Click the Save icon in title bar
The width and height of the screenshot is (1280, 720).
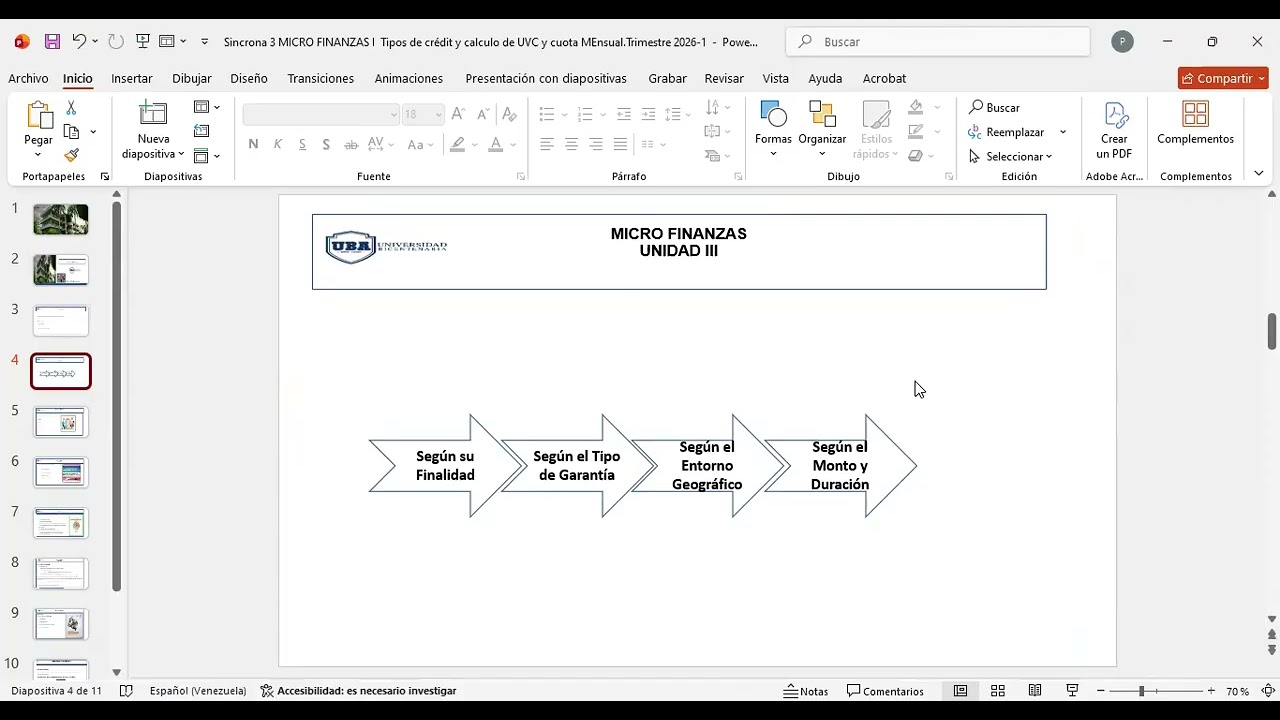point(52,42)
